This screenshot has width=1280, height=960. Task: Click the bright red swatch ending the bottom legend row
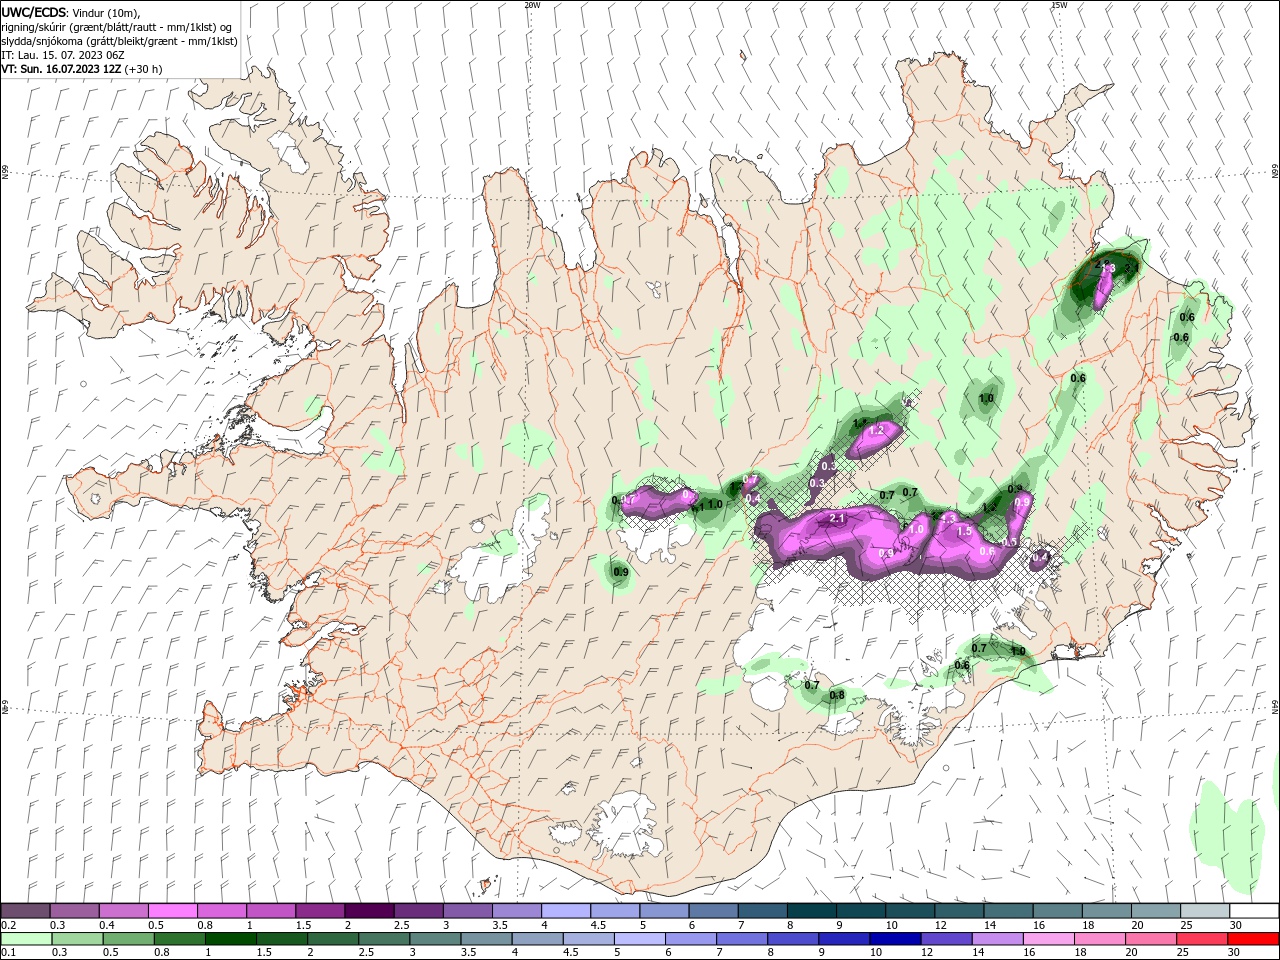click(1254, 939)
